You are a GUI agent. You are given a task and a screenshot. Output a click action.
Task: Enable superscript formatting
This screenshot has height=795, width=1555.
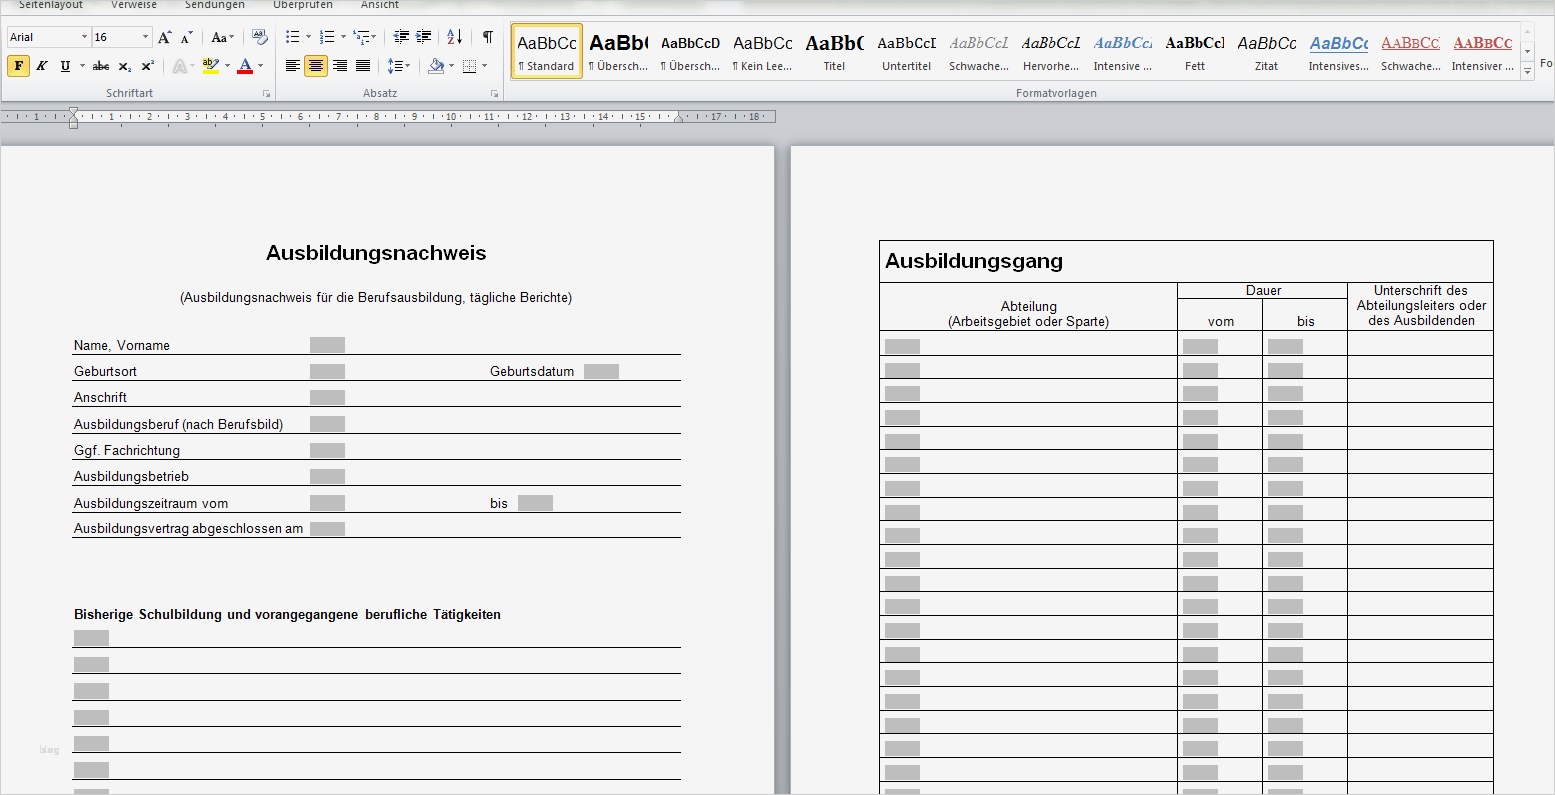tap(147, 65)
